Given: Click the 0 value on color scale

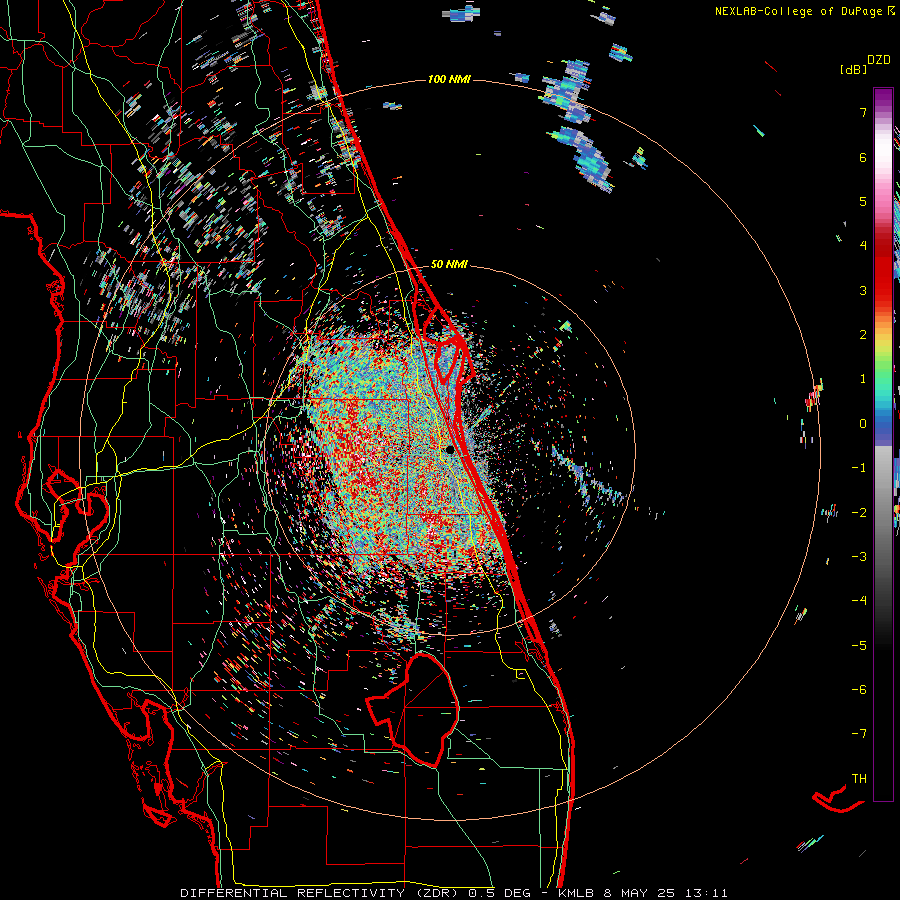Looking at the screenshot, I should pos(863,424).
